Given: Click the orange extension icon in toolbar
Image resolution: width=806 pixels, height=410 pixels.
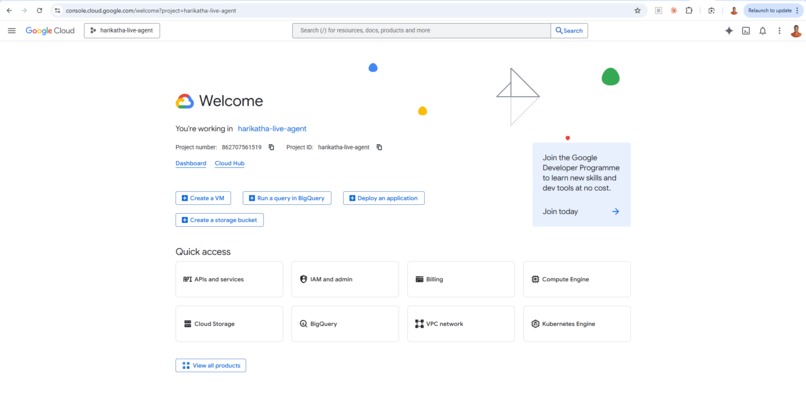Looking at the screenshot, I should click(x=673, y=10).
